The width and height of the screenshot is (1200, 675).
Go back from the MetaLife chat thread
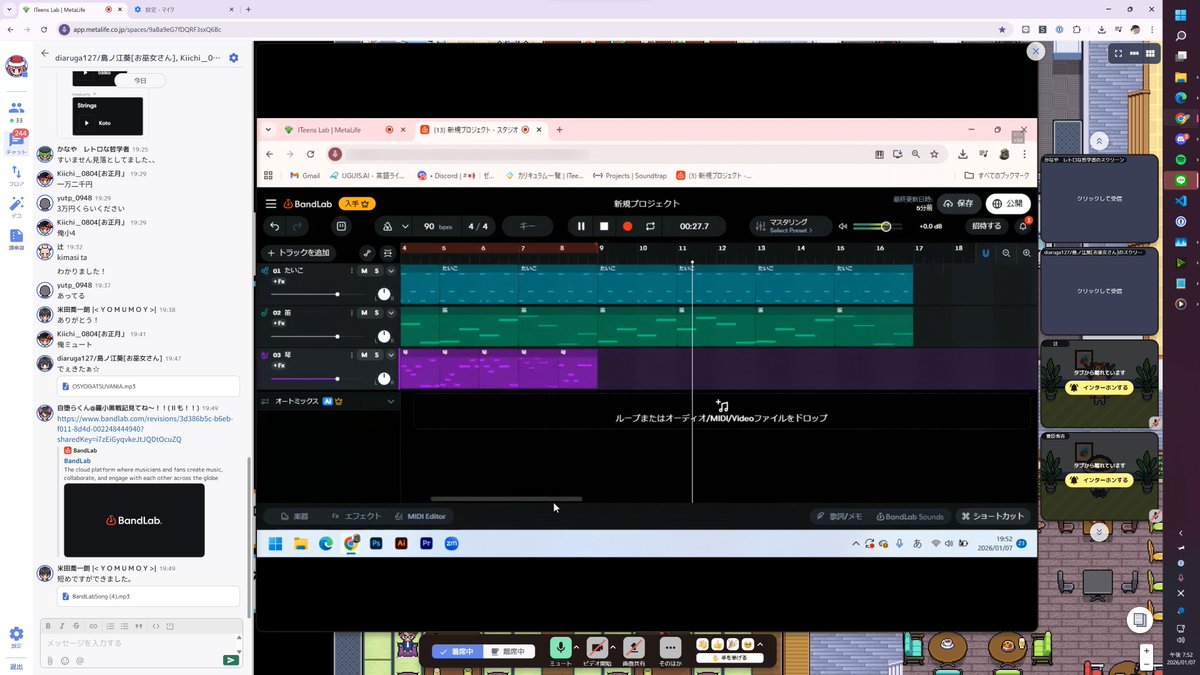pos(45,54)
